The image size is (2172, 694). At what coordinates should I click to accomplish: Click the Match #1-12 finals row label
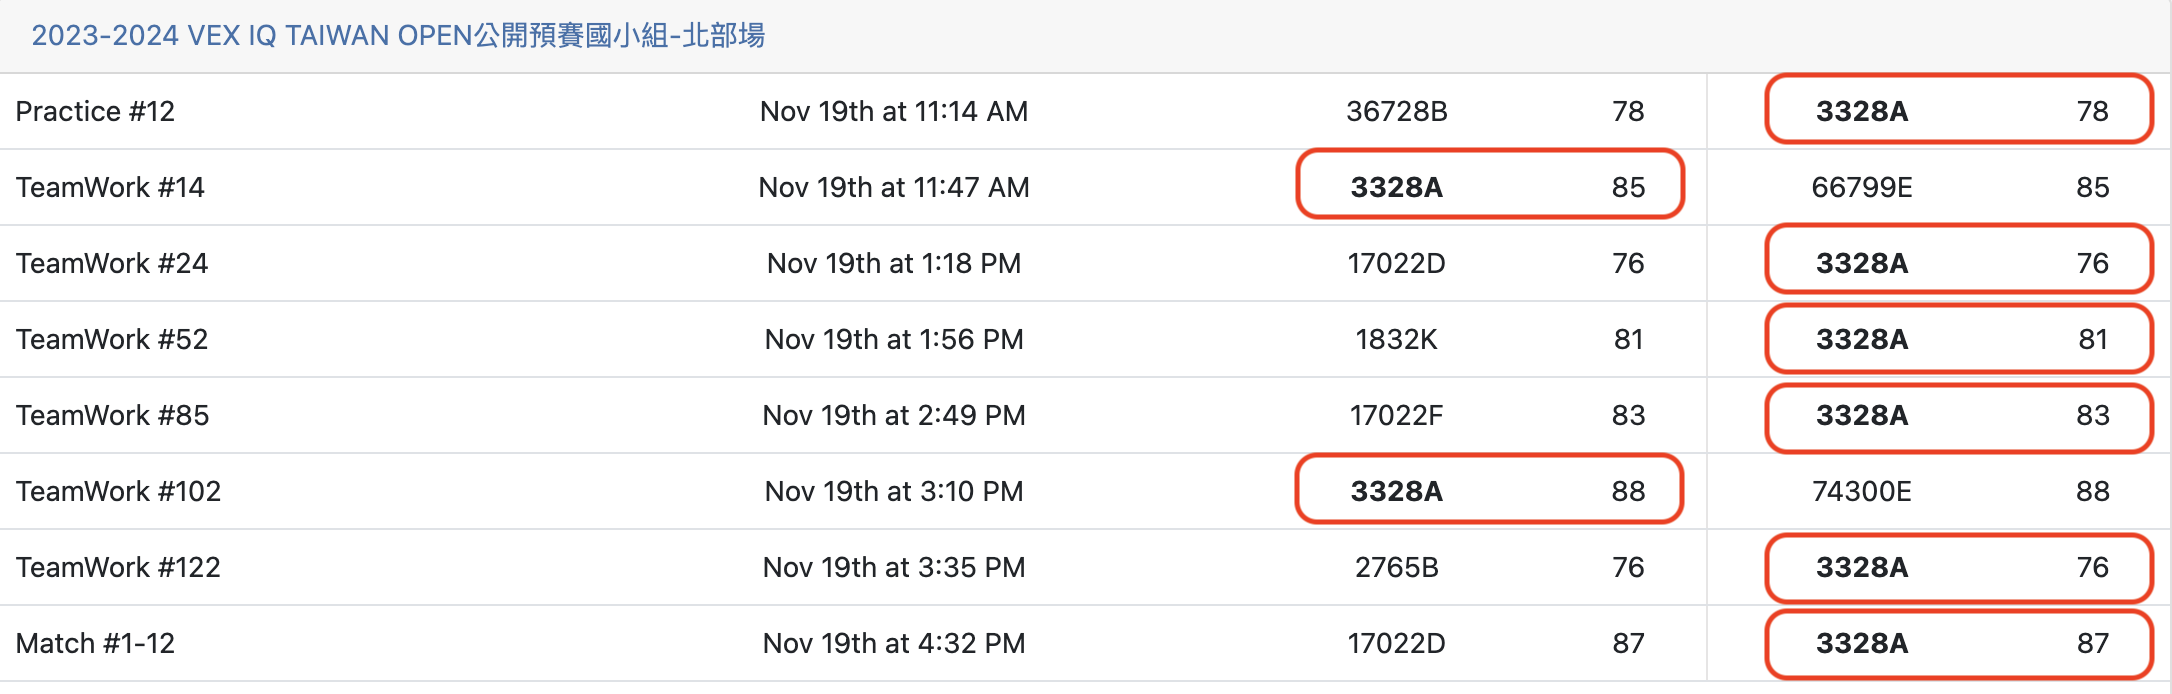tap(95, 643)
